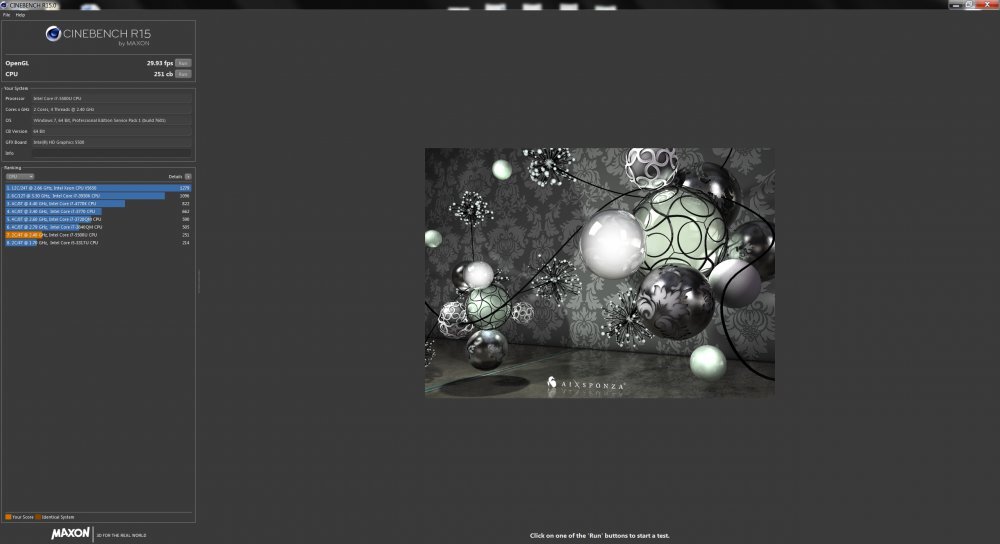The width and height of the screenshot is (1000, 544).
Task: Click the MAXON logo at bottom
Action: pyautogui.click(x=70, y=534)
